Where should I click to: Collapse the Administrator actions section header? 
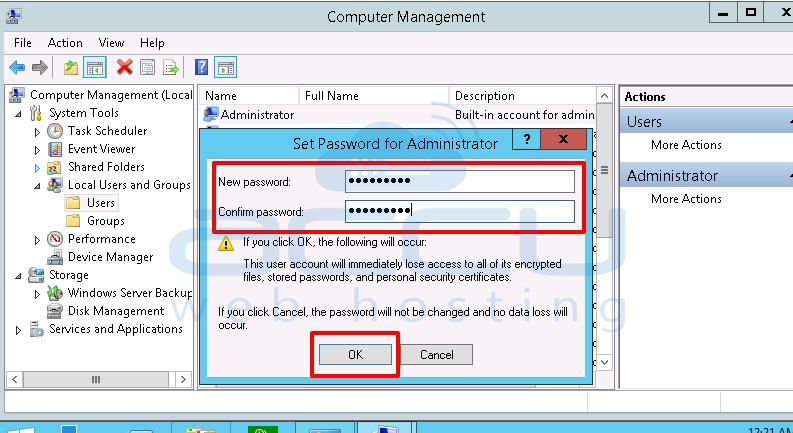click(x=706, y=176)
